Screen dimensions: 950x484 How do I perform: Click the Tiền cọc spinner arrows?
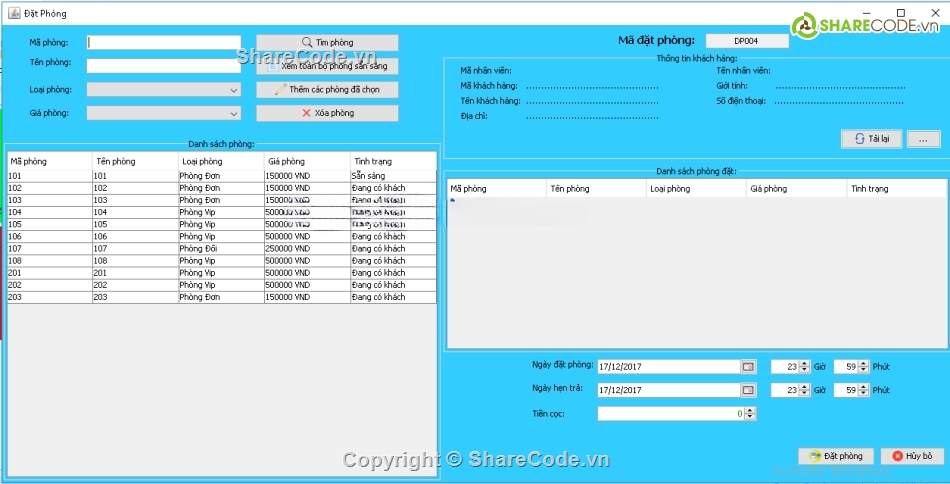750,414
